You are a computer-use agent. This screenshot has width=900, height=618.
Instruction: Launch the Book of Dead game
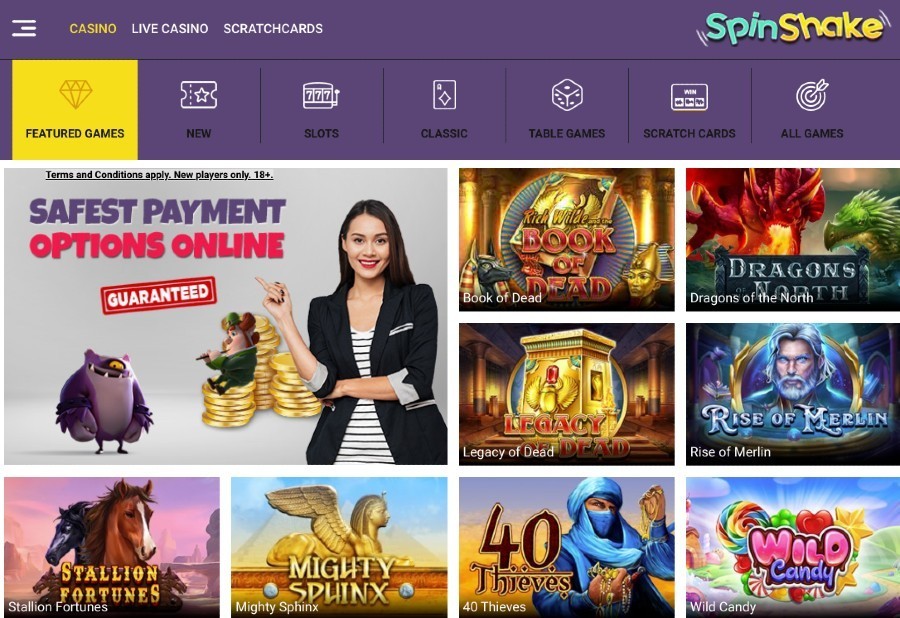(x=567, y=239)
